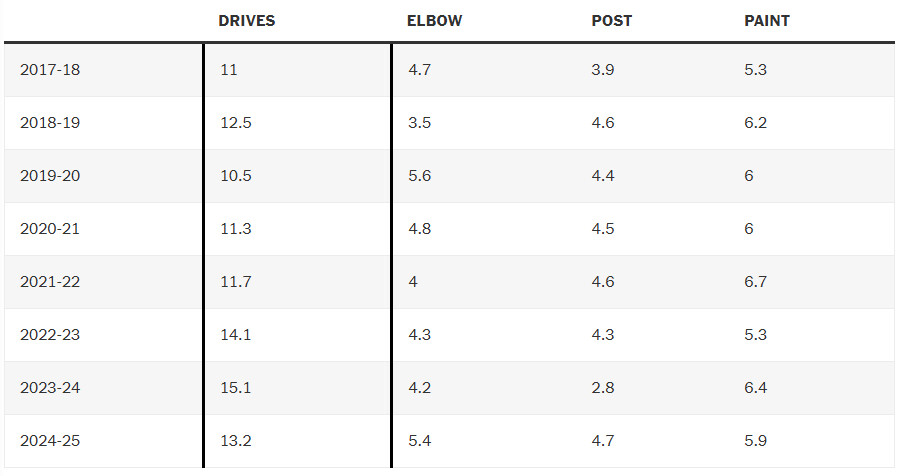Viewport: 899px width, 476px height.
Task: Click the 2.8 post value for 2023-24
Action: point(602,388)
